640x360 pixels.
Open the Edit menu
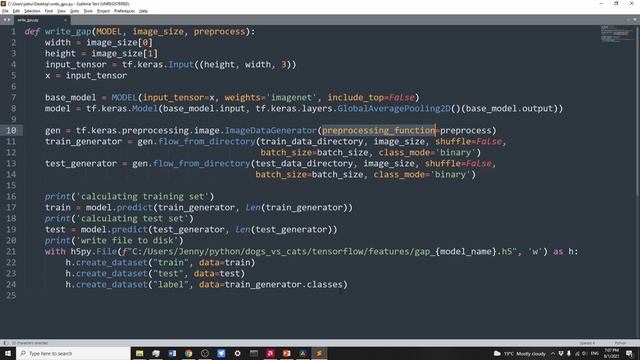point(16,11)
